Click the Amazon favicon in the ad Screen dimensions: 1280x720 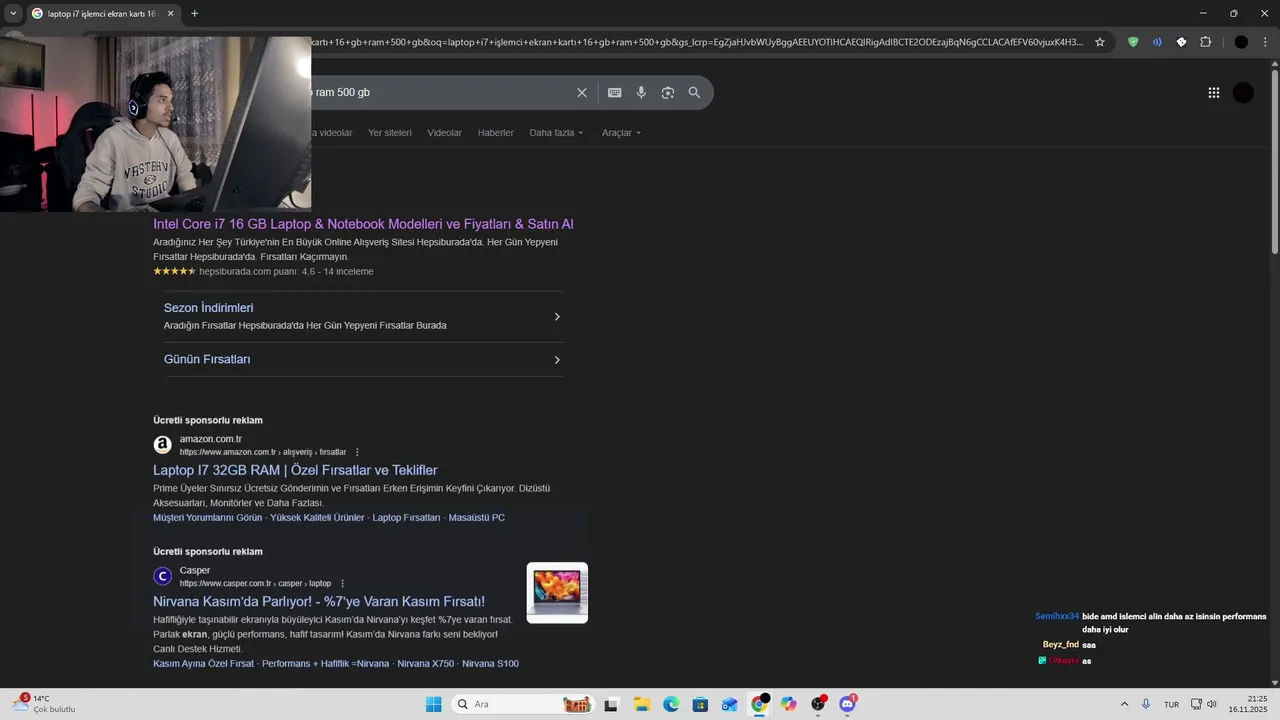[x=162, y=445]
